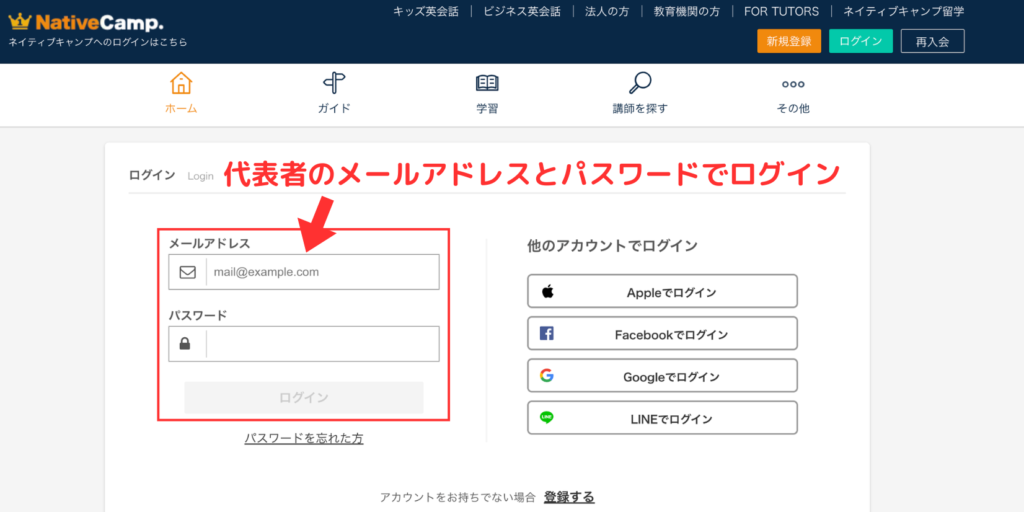Viewport: 1024px width, 512px height.
Task: Open the ガイド signpost icon
Action: point(334,83)
